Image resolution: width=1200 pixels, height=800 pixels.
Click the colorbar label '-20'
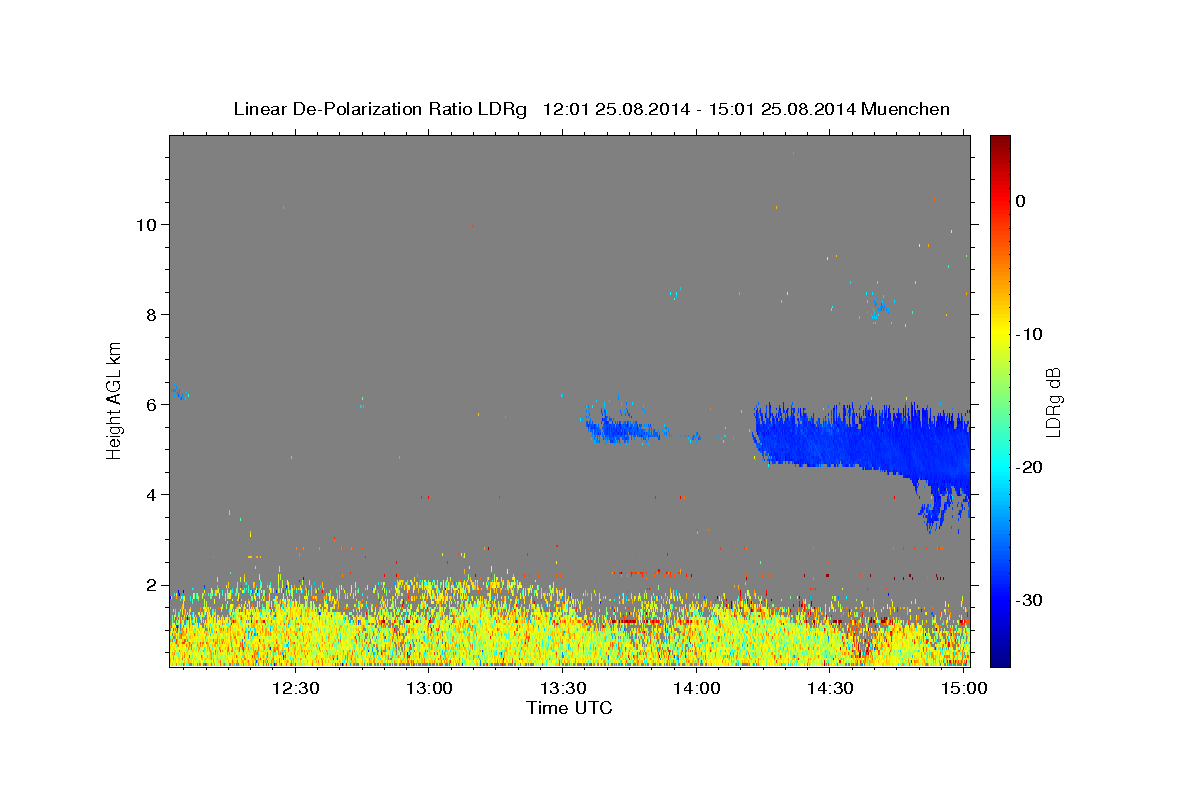(x=1030, y=467)
